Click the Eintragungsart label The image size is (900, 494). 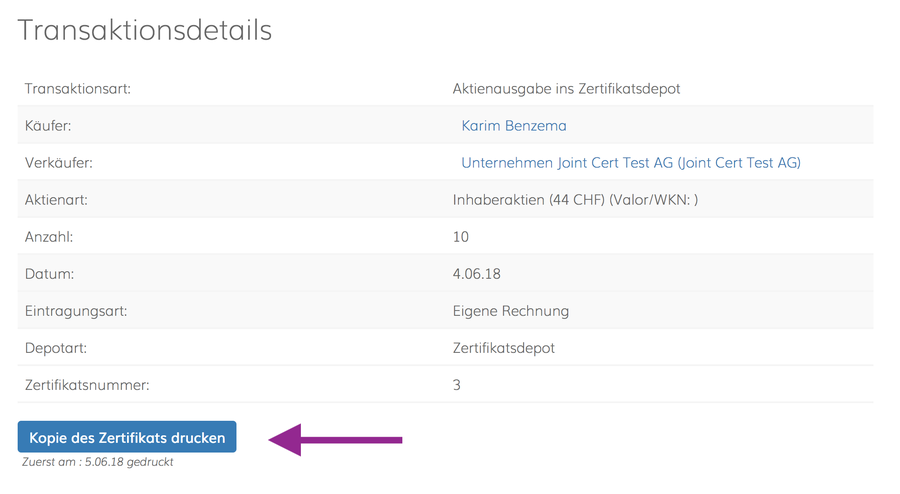76,311
